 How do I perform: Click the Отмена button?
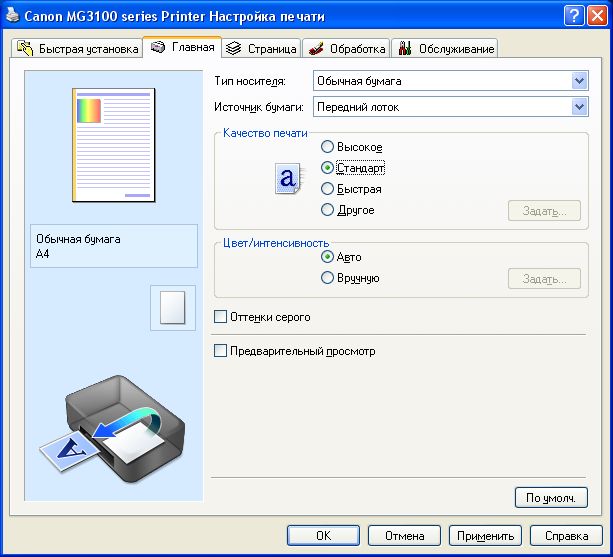[404, 536]
